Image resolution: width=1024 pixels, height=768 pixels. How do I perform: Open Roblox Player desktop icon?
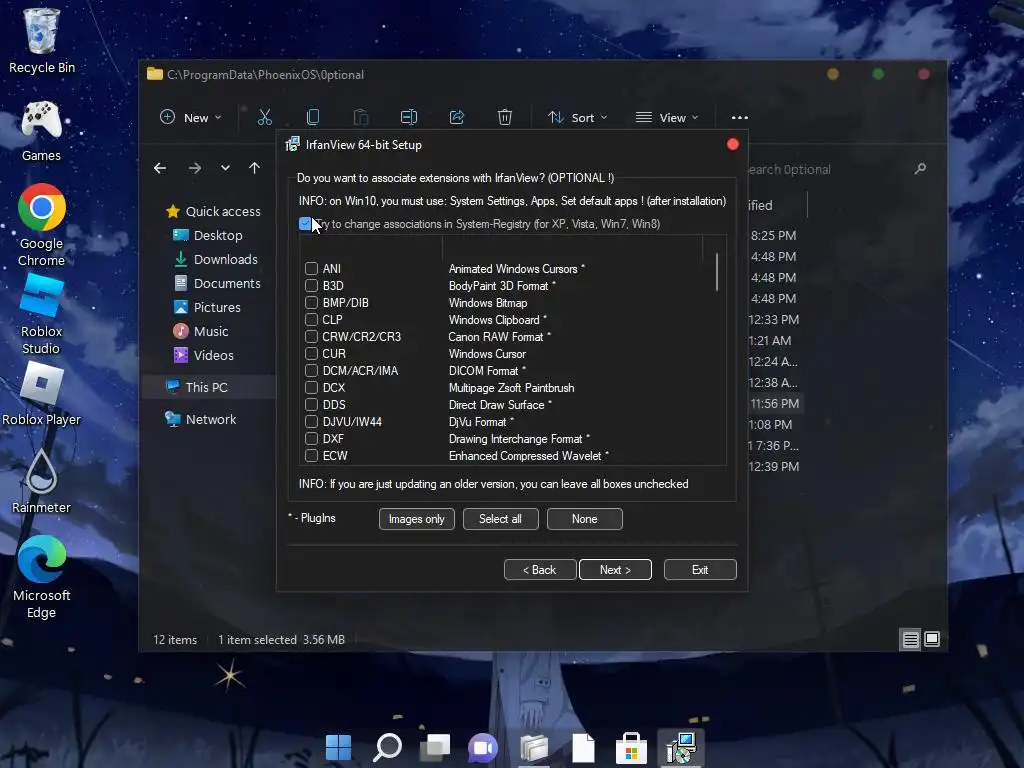click(x=41, y=394)
